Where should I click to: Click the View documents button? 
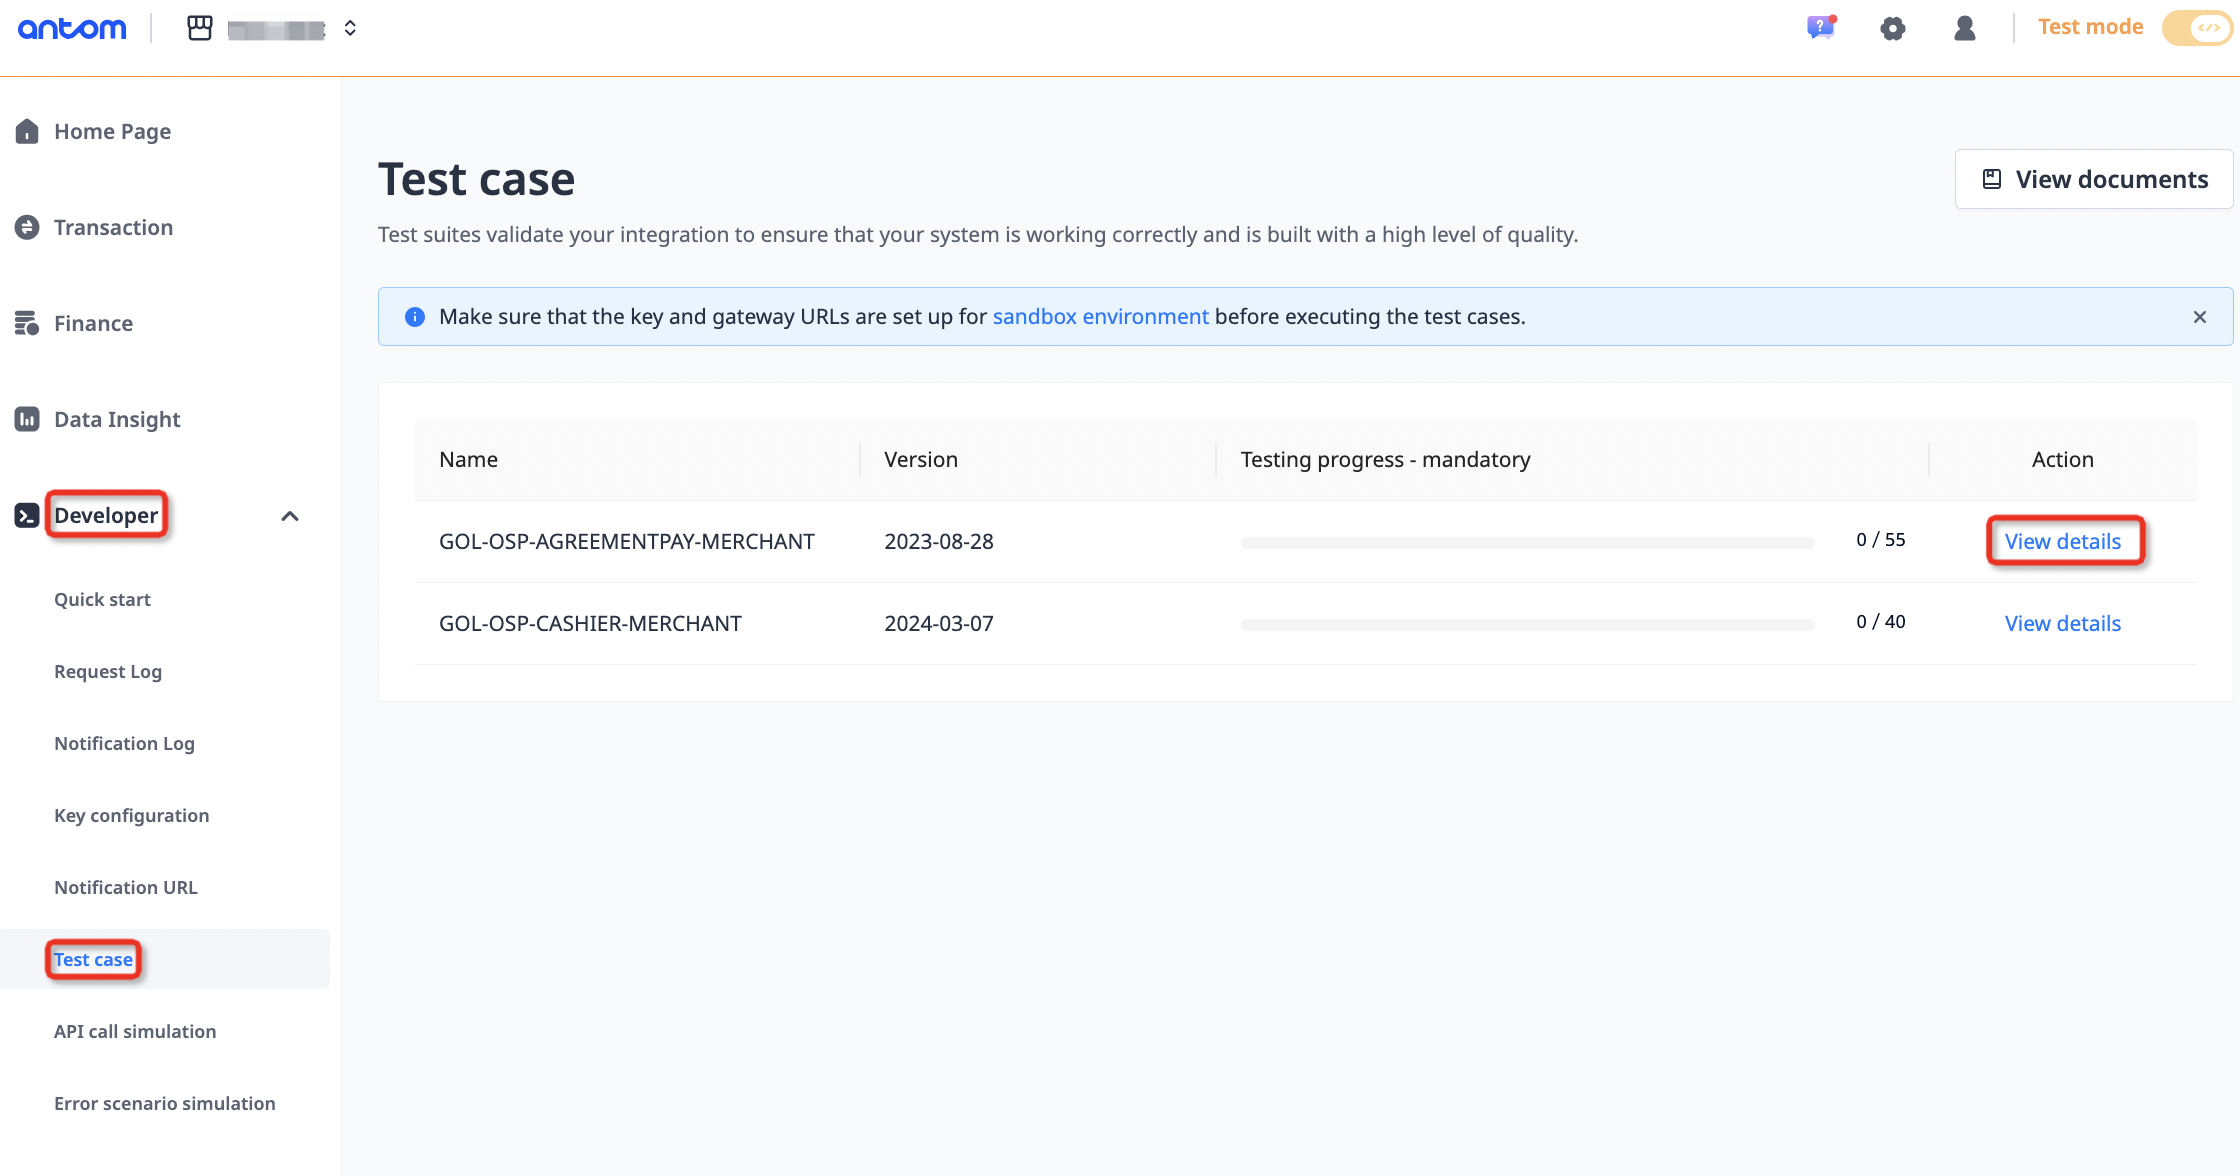[2094, 179]
